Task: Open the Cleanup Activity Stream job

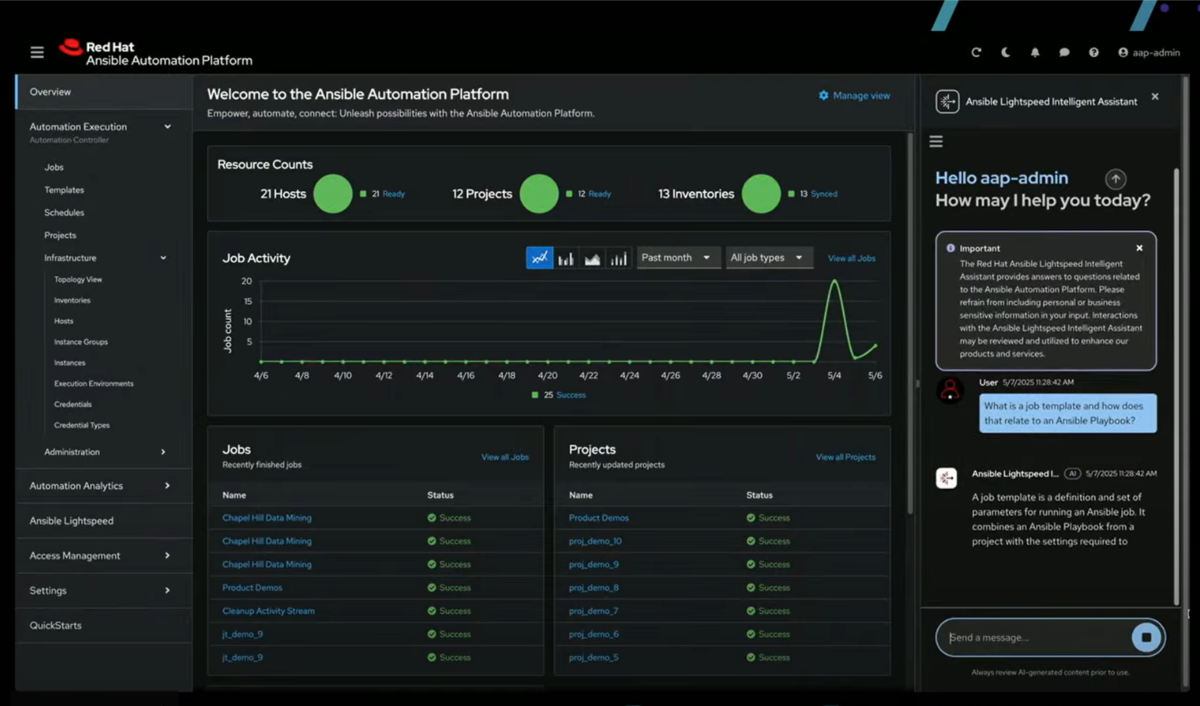Action: coord(268,611)
